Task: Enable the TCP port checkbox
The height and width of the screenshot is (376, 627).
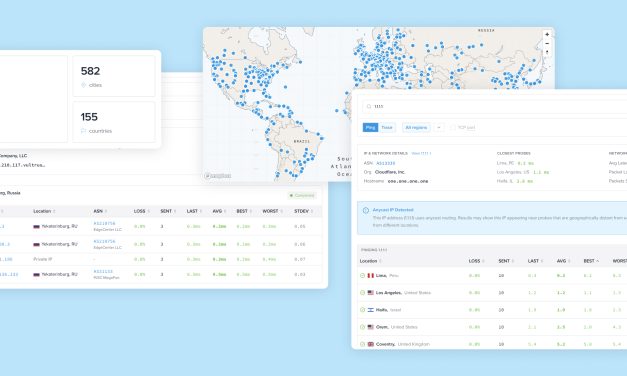Action: [453, 127]
